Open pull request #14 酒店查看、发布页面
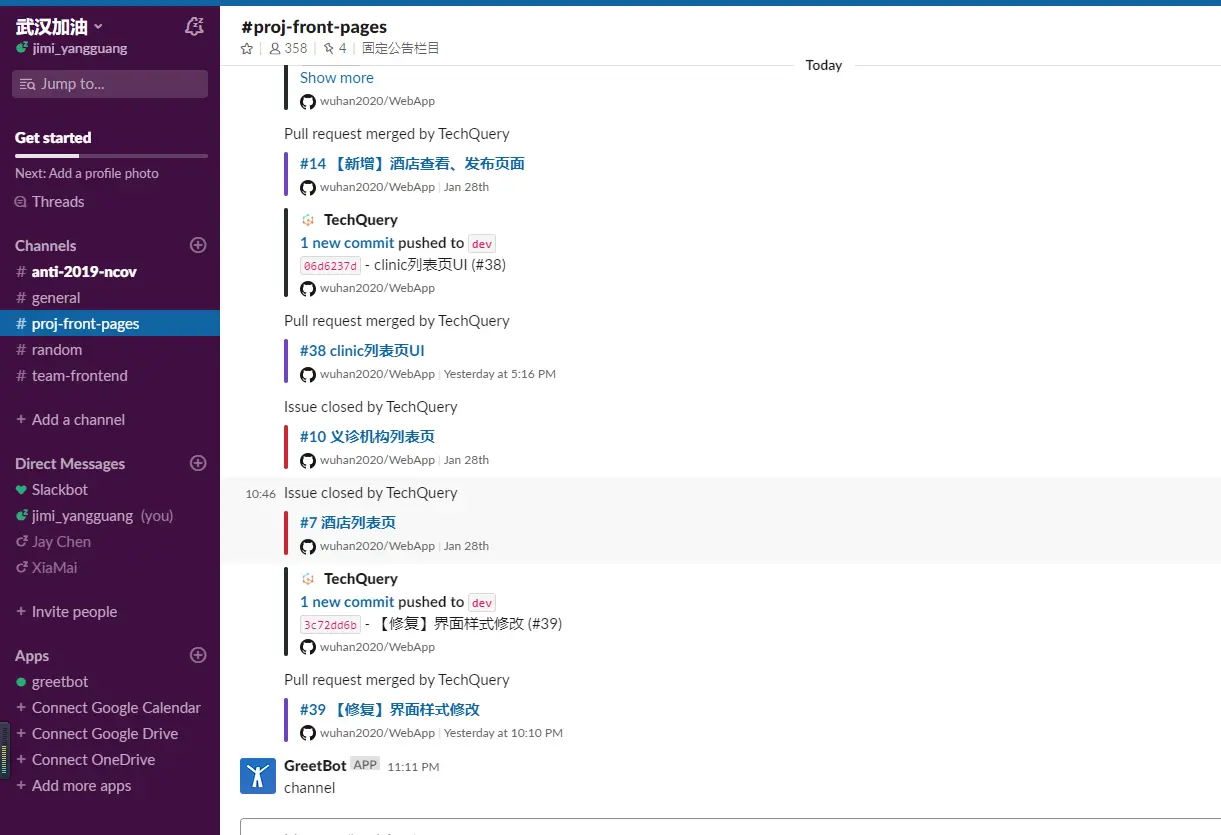 coord(412,163)
